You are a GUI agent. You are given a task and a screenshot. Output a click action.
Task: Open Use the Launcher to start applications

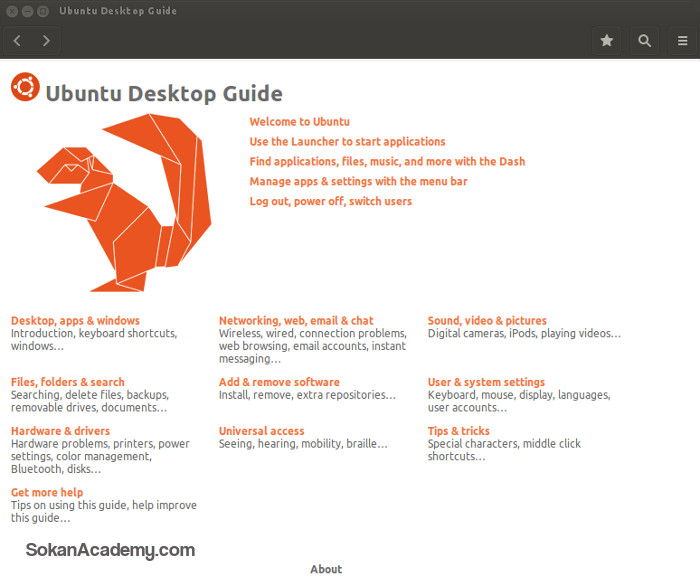coord(347,142)
